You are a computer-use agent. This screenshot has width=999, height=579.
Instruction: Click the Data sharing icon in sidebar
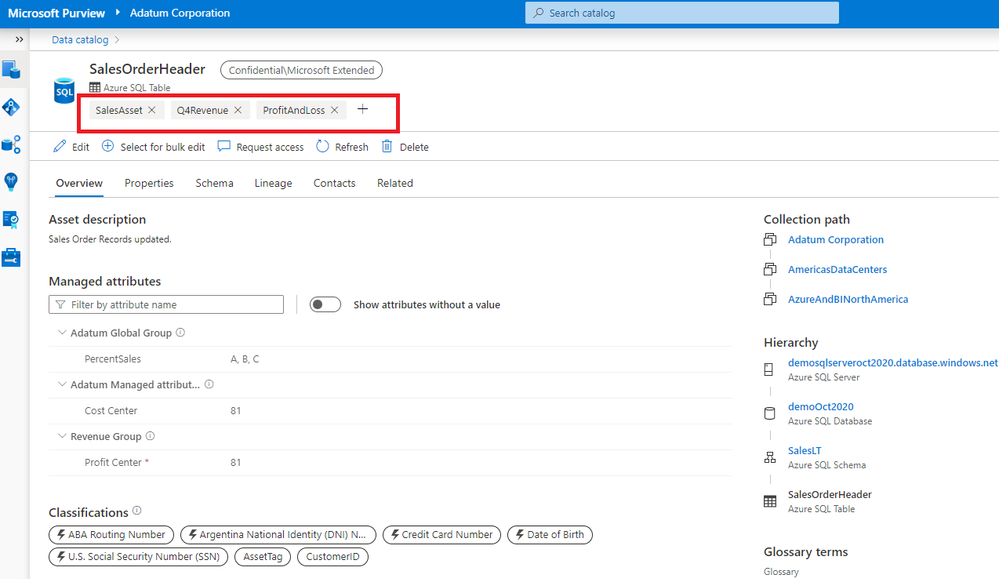pyautogui.click(x=13, y=143)
